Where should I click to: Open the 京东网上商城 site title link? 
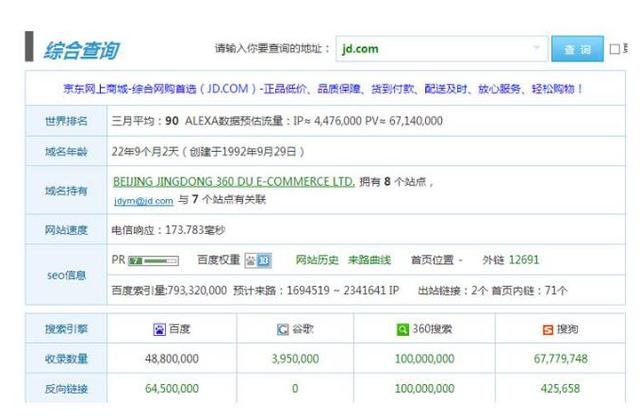click(x=323, y=89)
